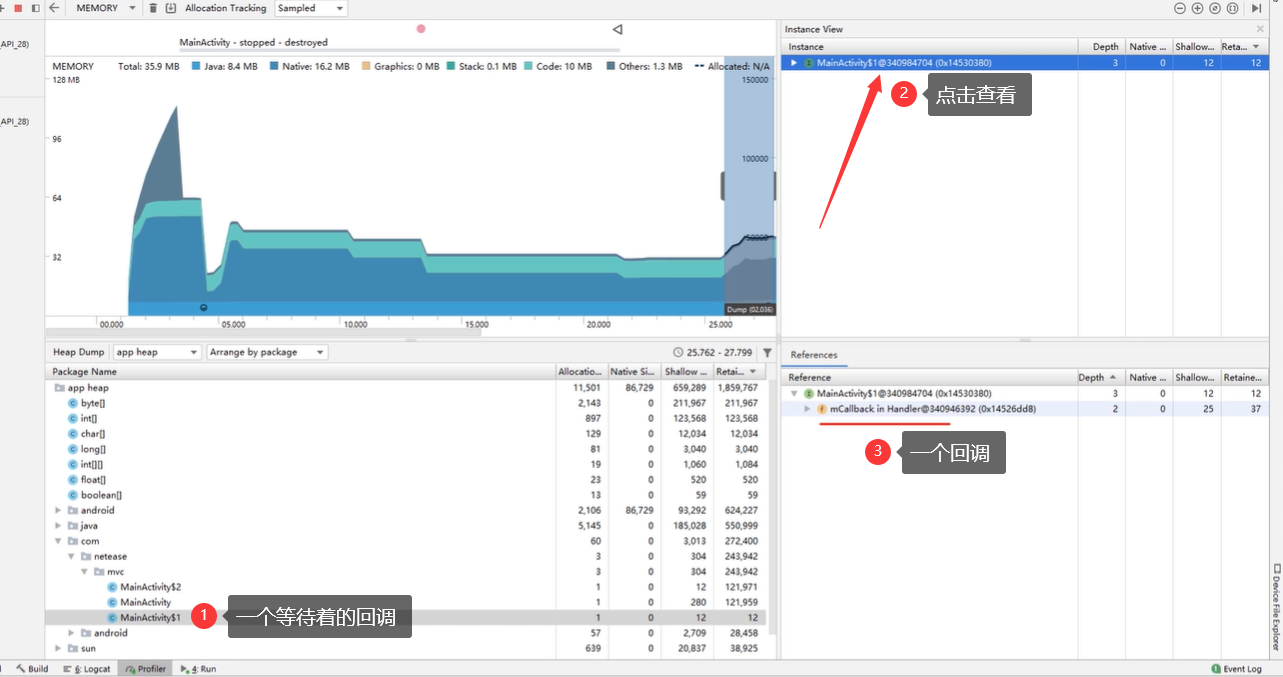Screen dimensions: 1283x677
Task: Sort by Allocations column header
Action: (580, 372)
